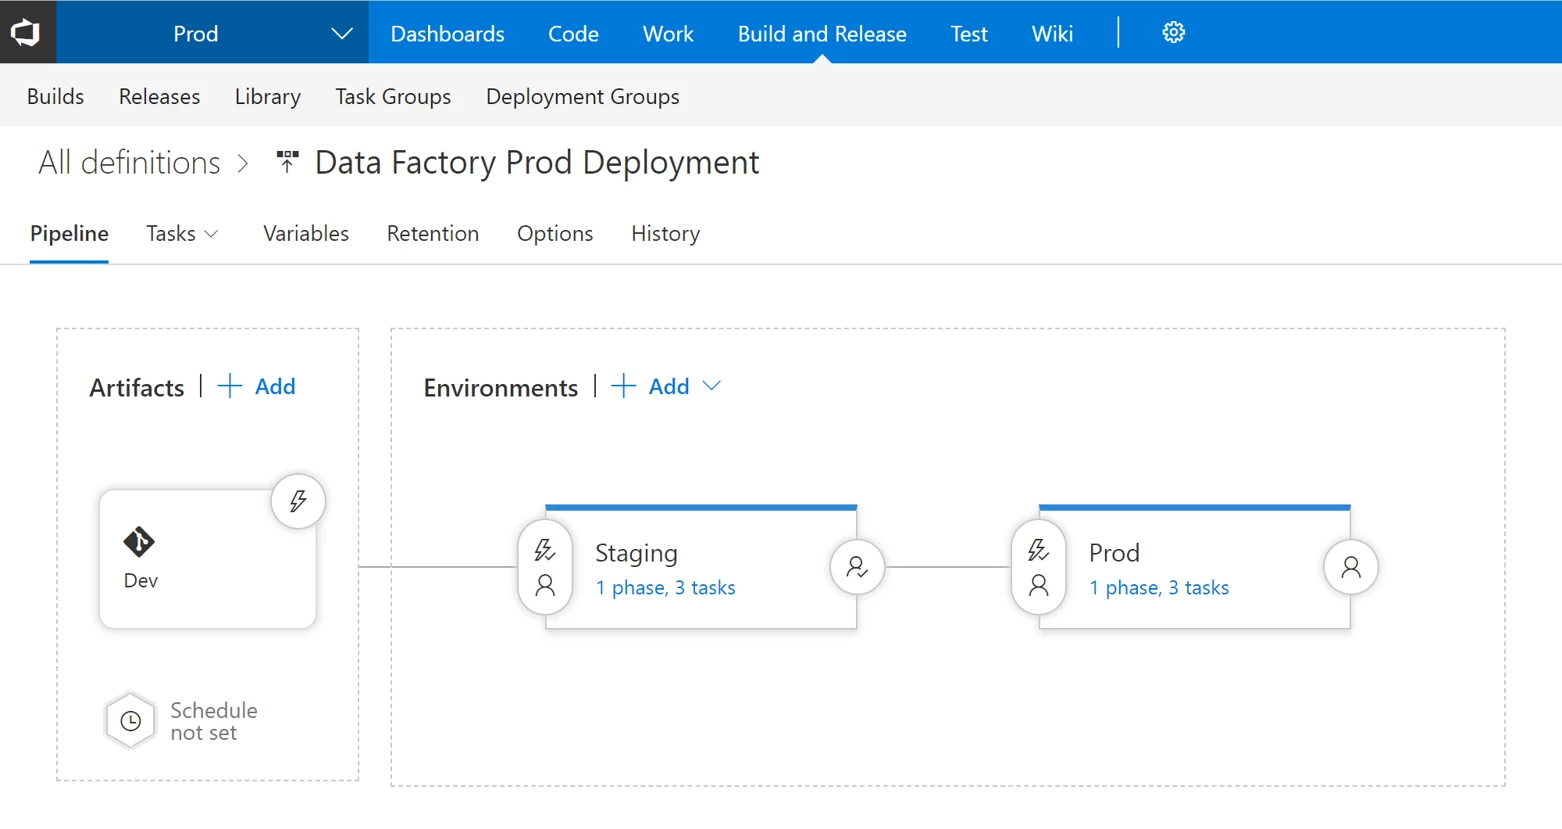Screen dimensions: 1562x829
Task: Select the Dev artifact card
Action: pos(208,559)
